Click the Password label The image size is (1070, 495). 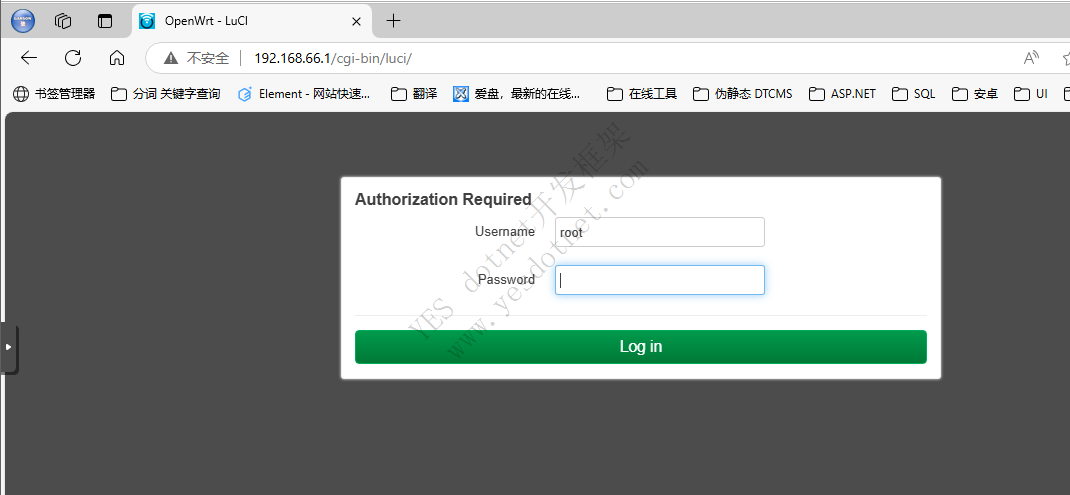pyautogui.click(x=506, y=280)
